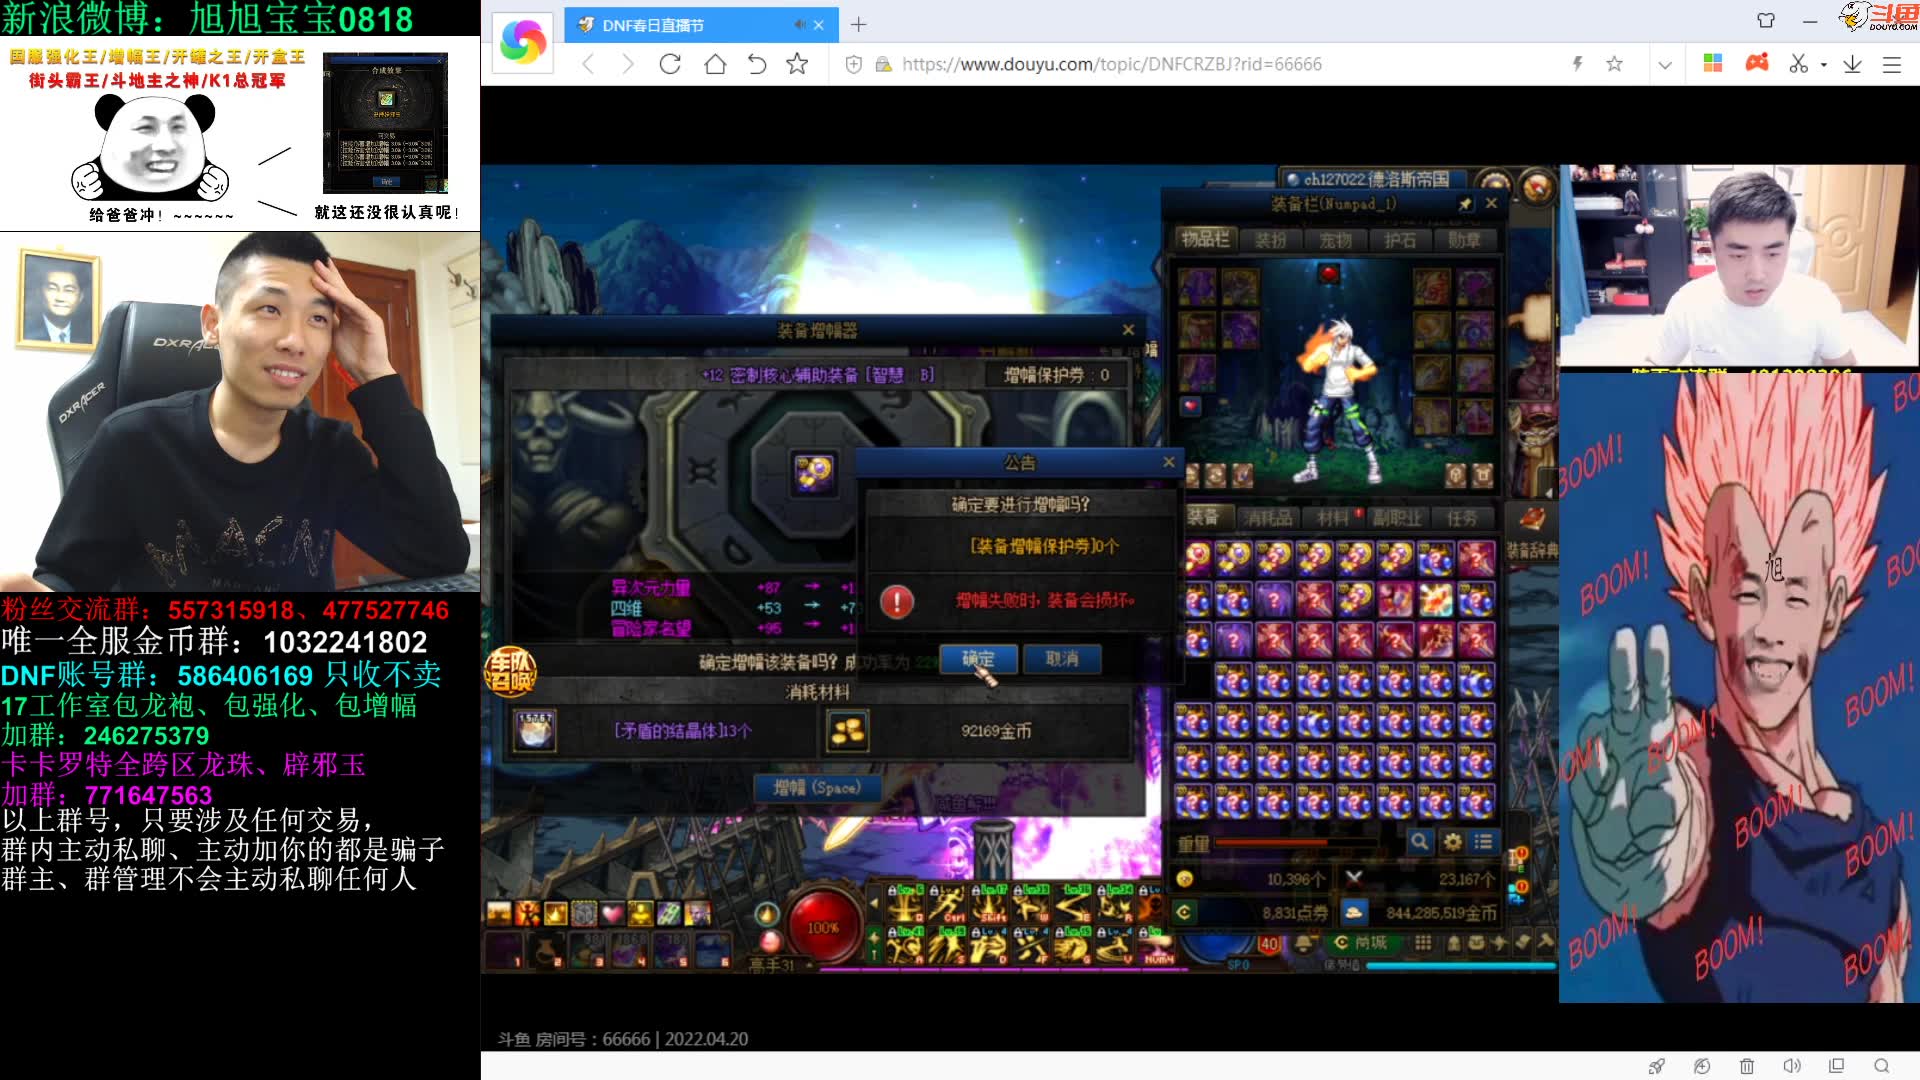The height and width of the screenshot is (1080, 1920).
Task: Click the favorites star at address bar end
Action: pyautogui.click(x=1614, y=64)
